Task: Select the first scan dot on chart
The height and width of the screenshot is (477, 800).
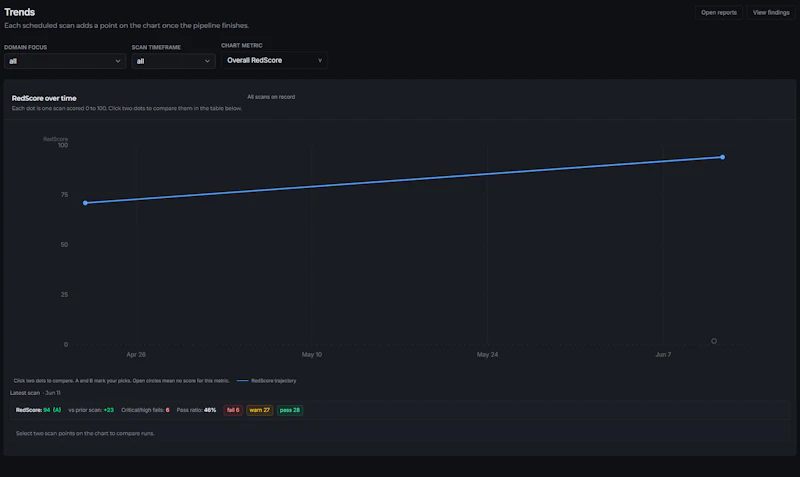Action: [x=85, y=203]
